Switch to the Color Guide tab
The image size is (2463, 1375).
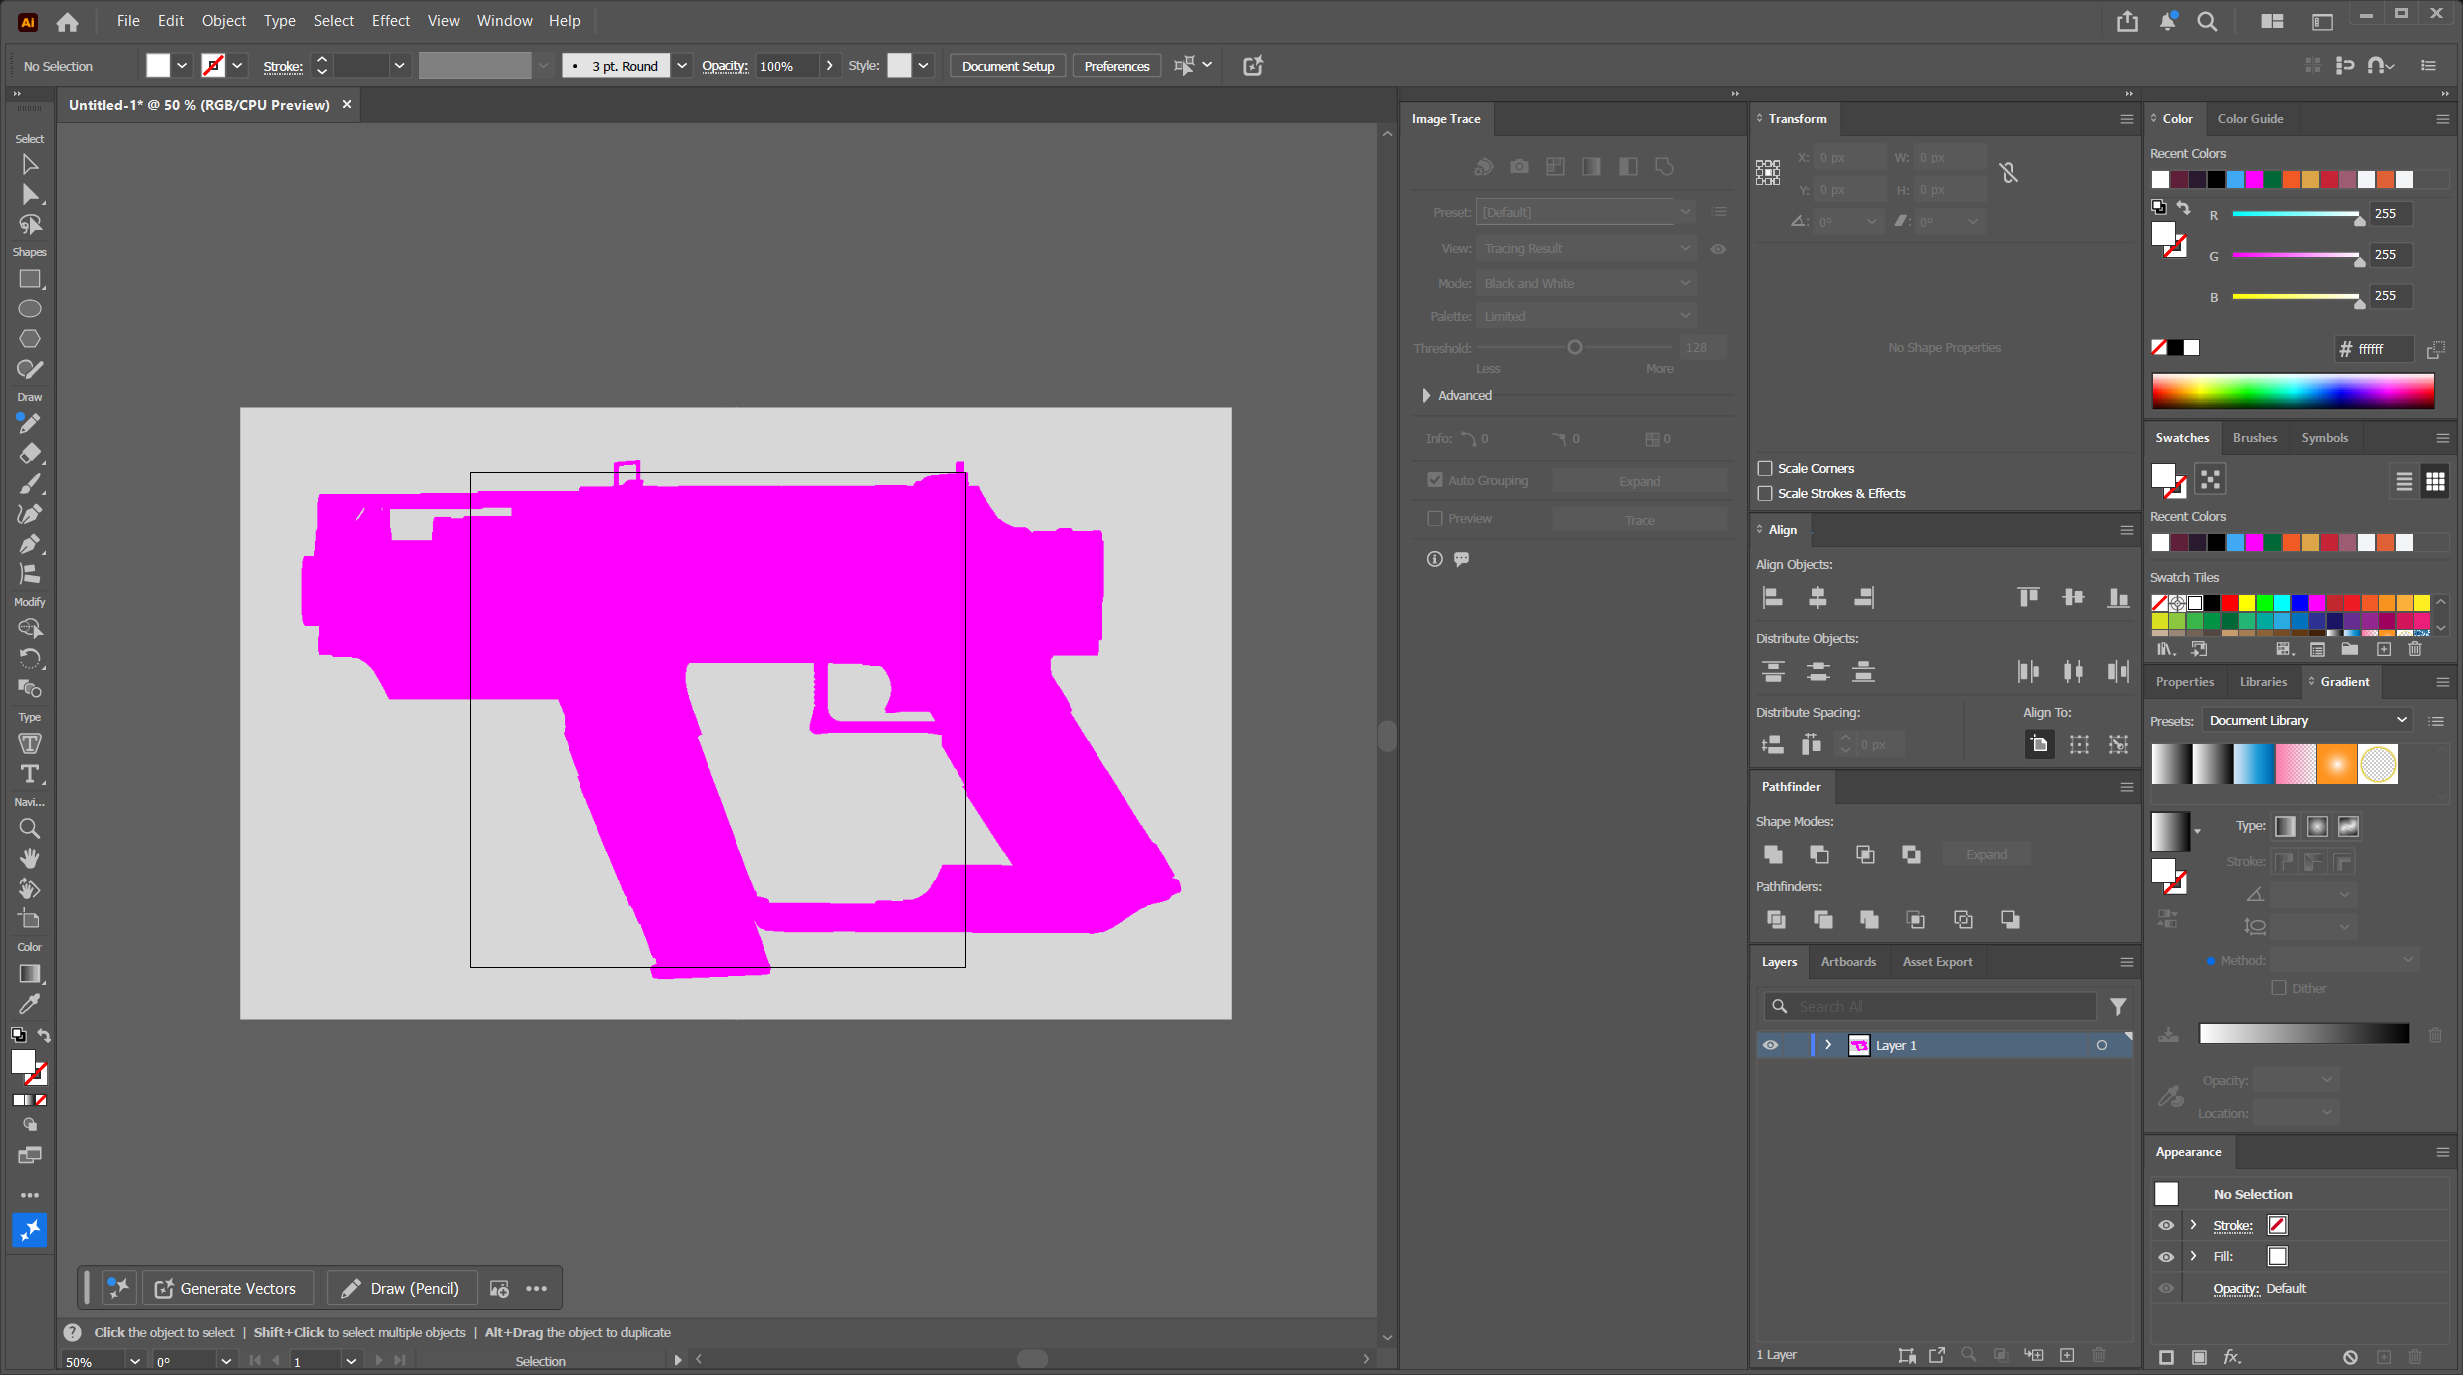tap(2250, 119)
